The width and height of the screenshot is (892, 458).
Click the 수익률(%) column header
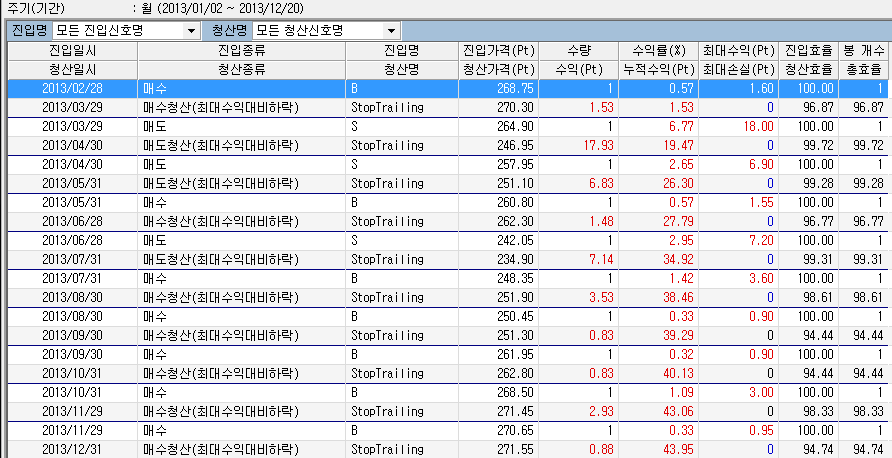pyautogui.click(x=658, y=51)
